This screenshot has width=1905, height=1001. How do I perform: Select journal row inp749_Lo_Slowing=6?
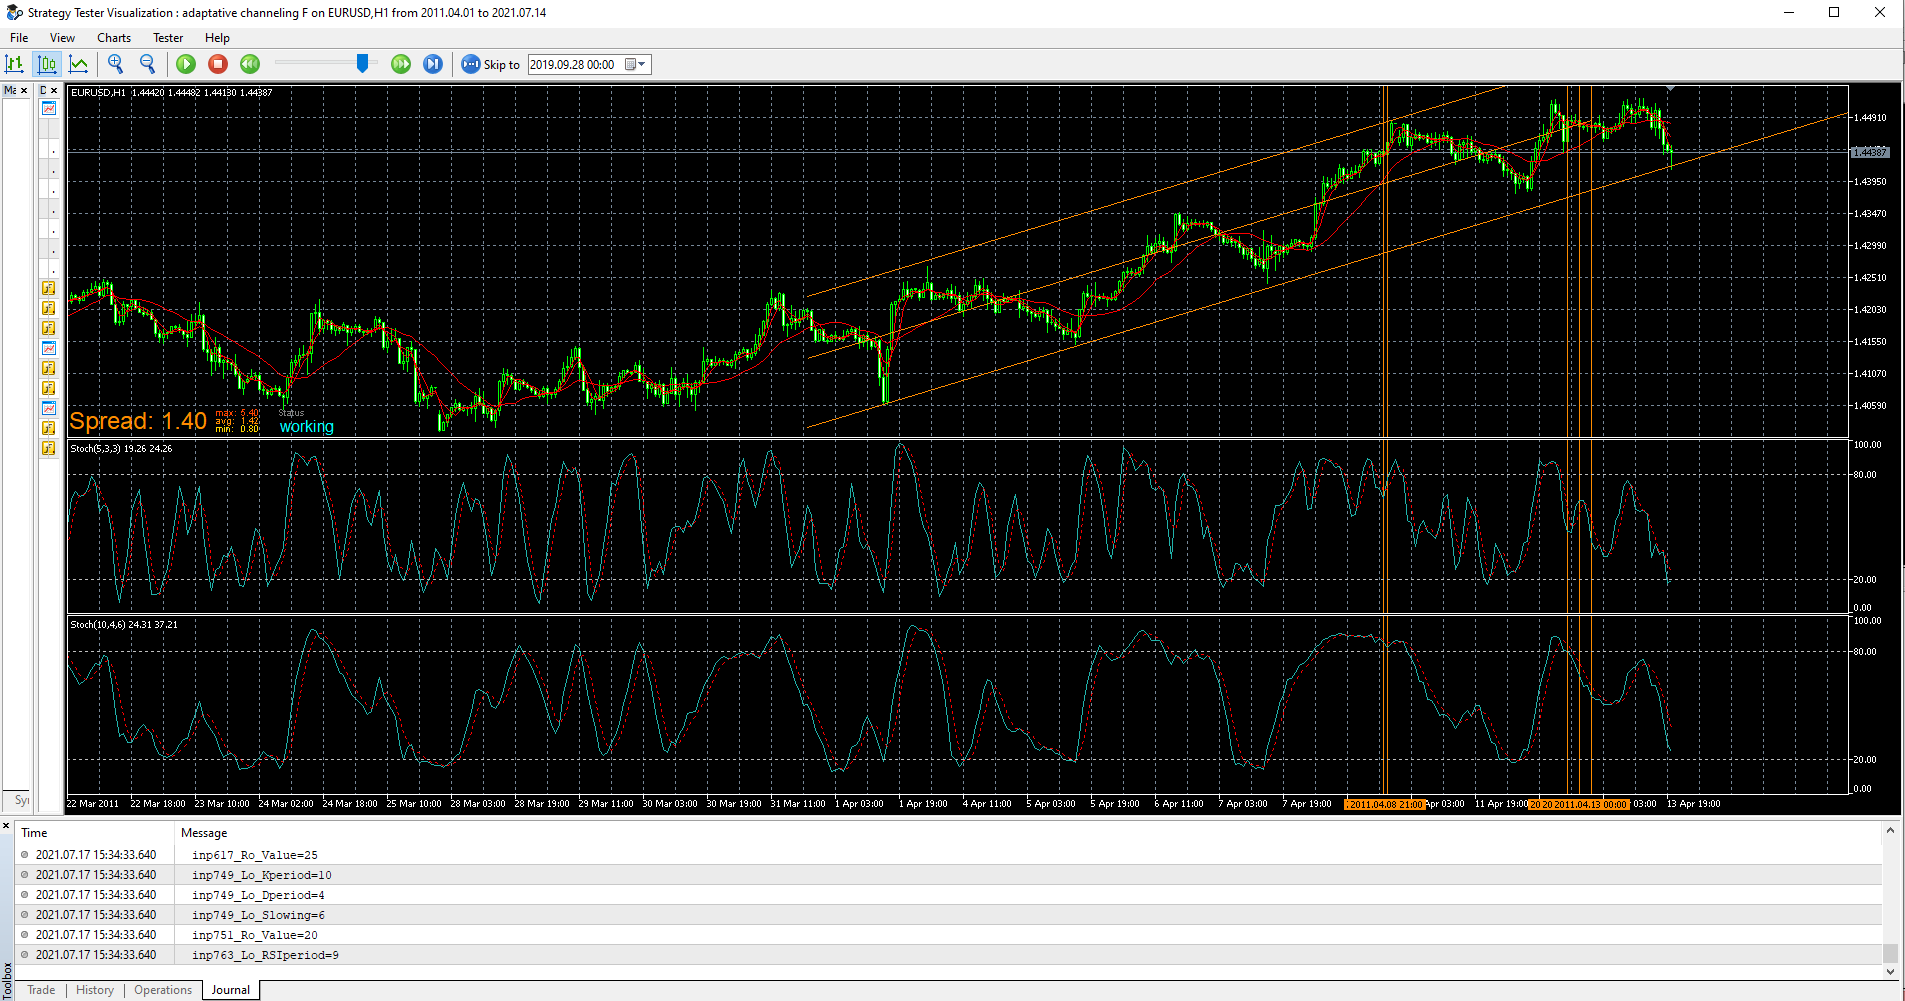(x=950, y=915)
